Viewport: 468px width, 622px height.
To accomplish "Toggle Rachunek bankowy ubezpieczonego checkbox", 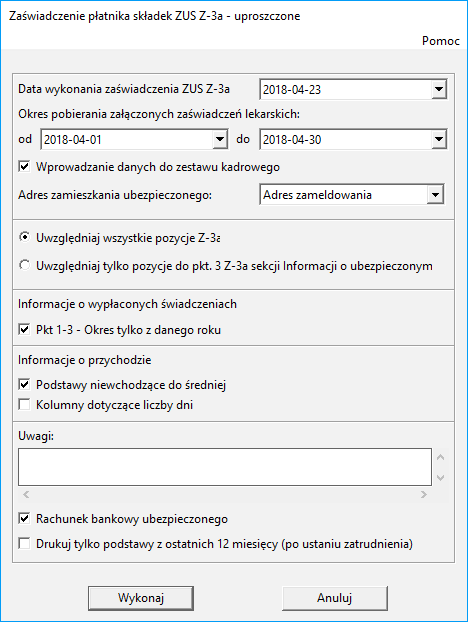I will [24, 518].
